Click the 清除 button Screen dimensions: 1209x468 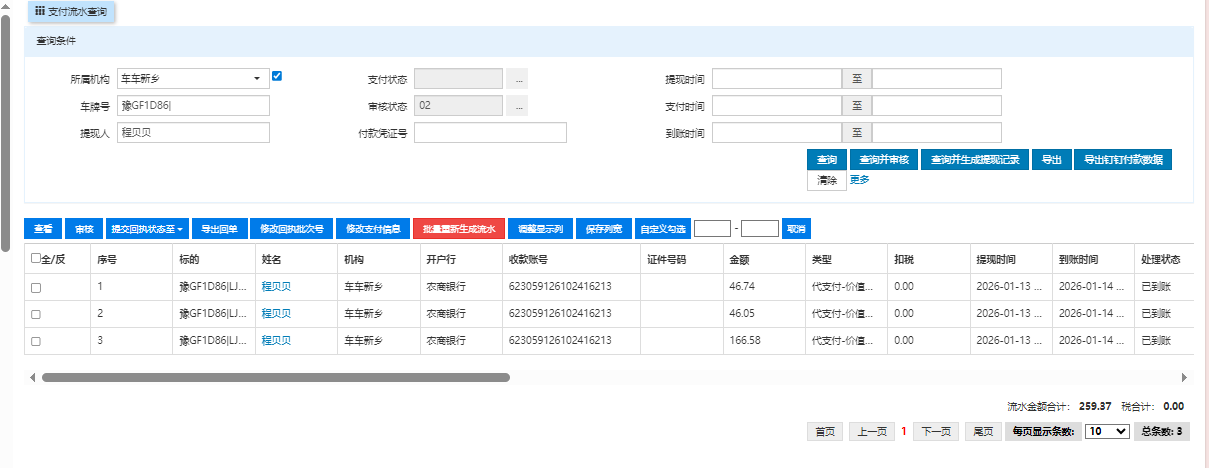coord(827,180)
